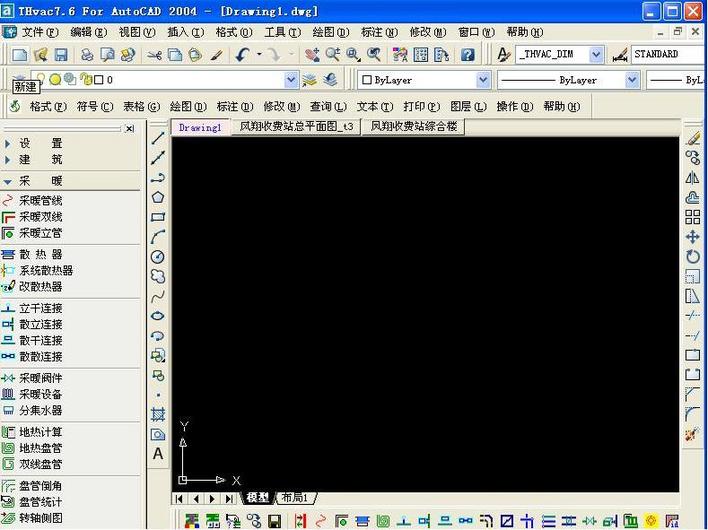Click the Save icon in standard toolbar
Viewport: 708px width, 530px height.
(61, 55)
